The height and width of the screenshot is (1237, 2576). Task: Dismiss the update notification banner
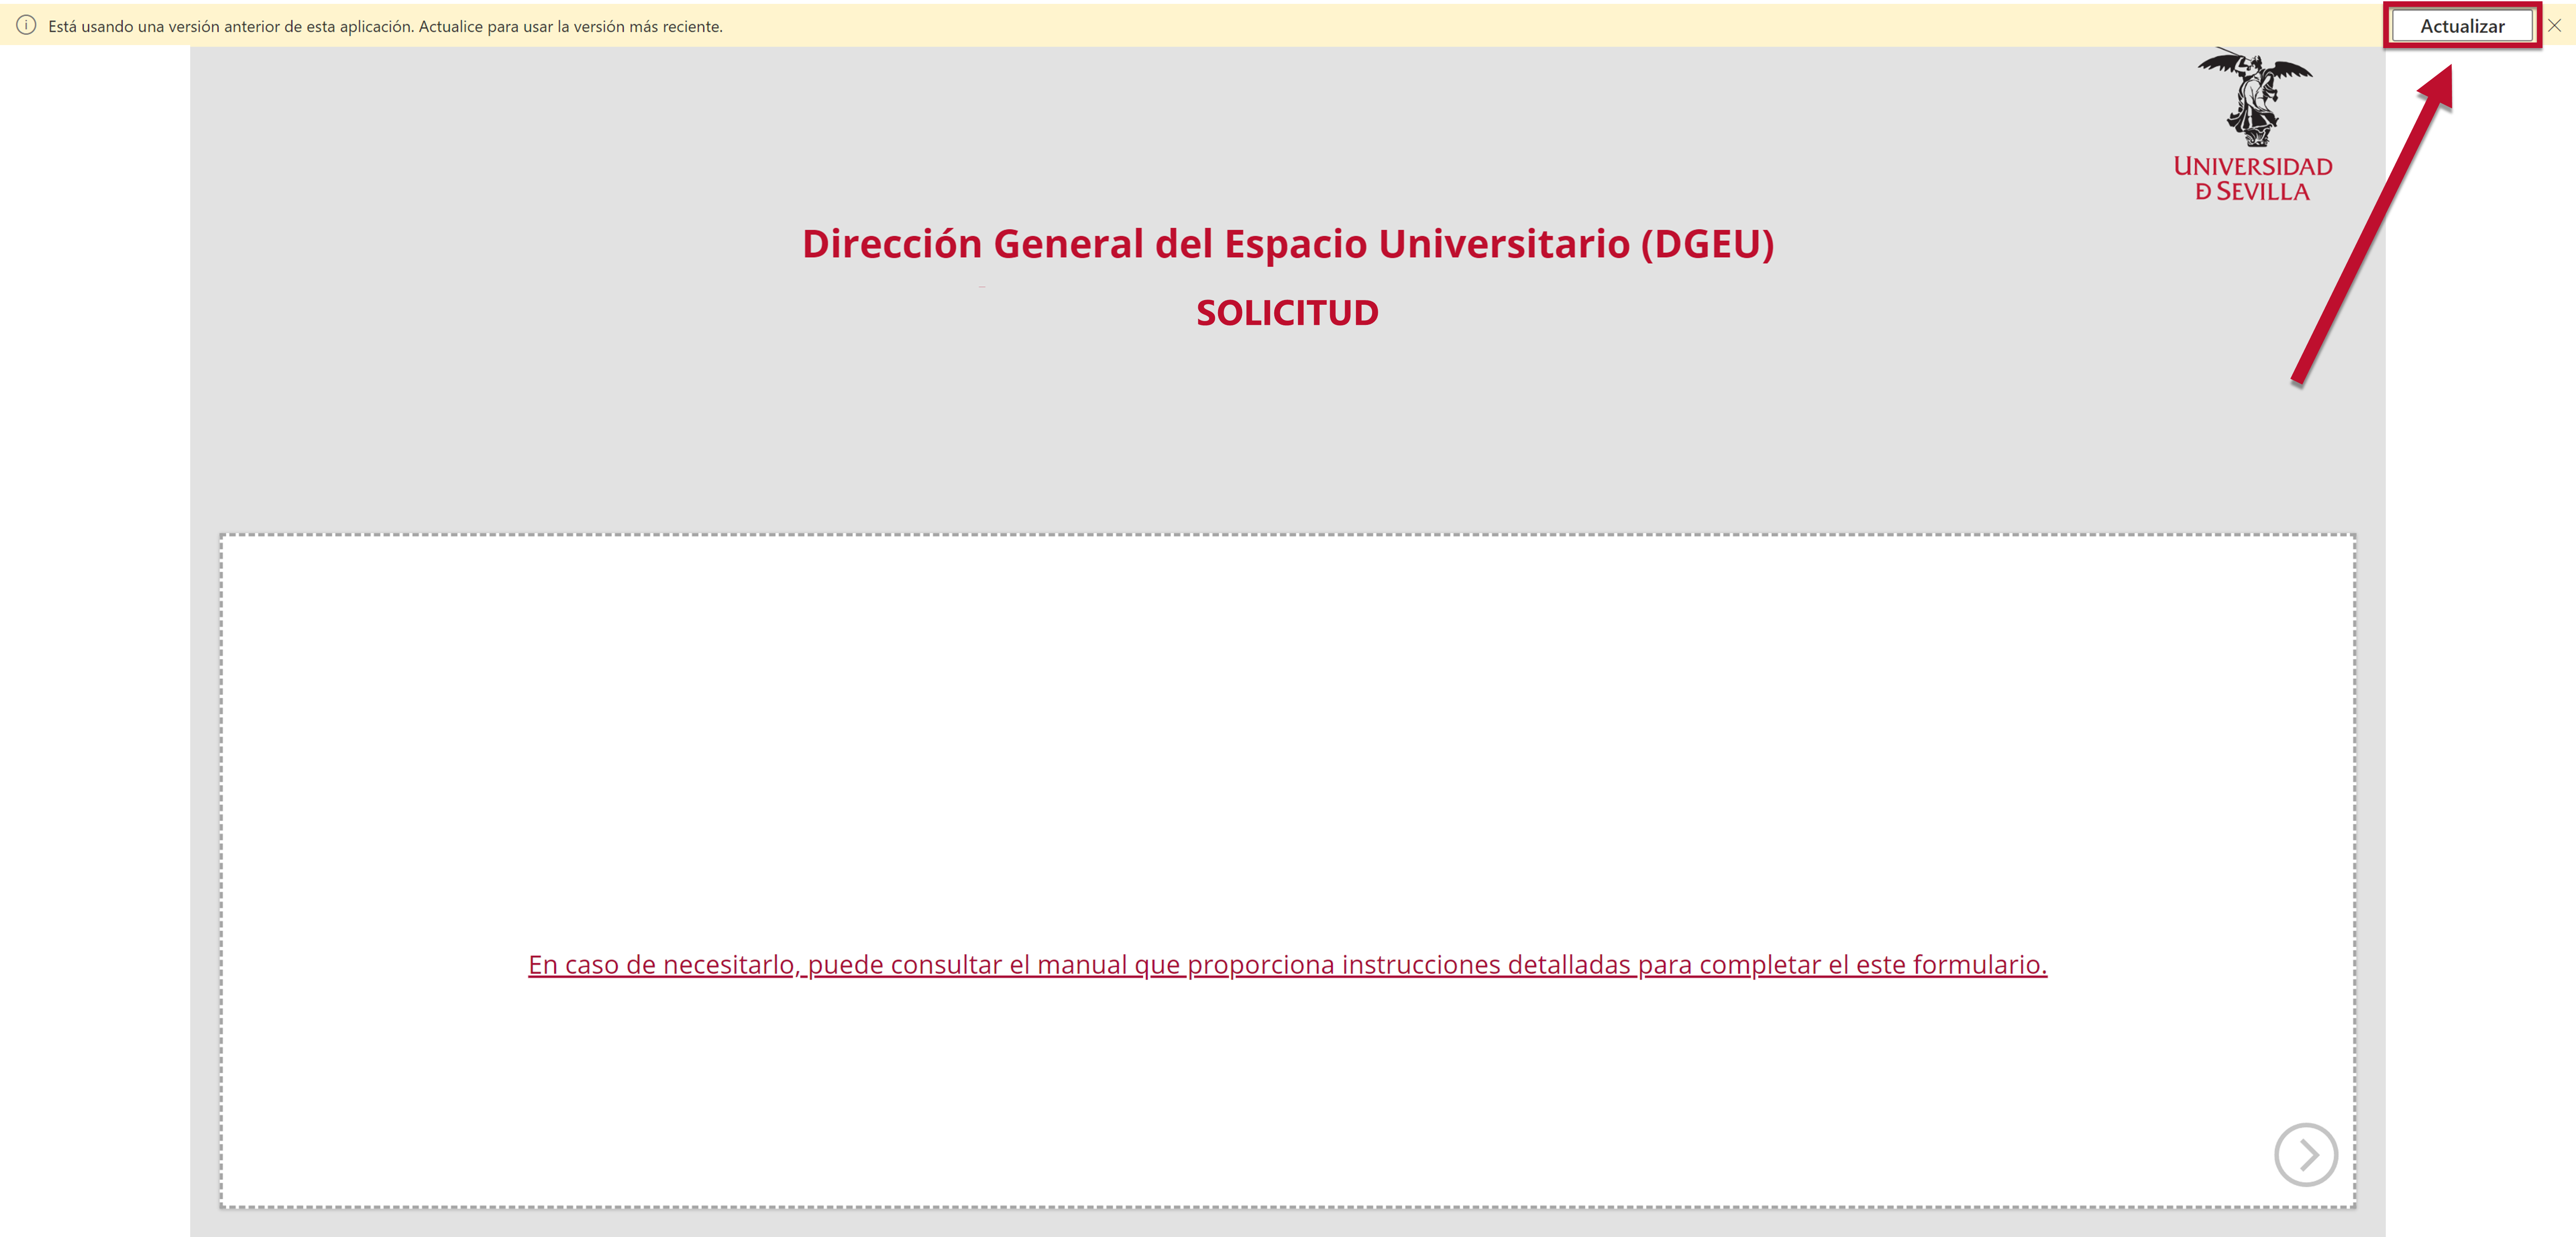[x=2554, y=26]
